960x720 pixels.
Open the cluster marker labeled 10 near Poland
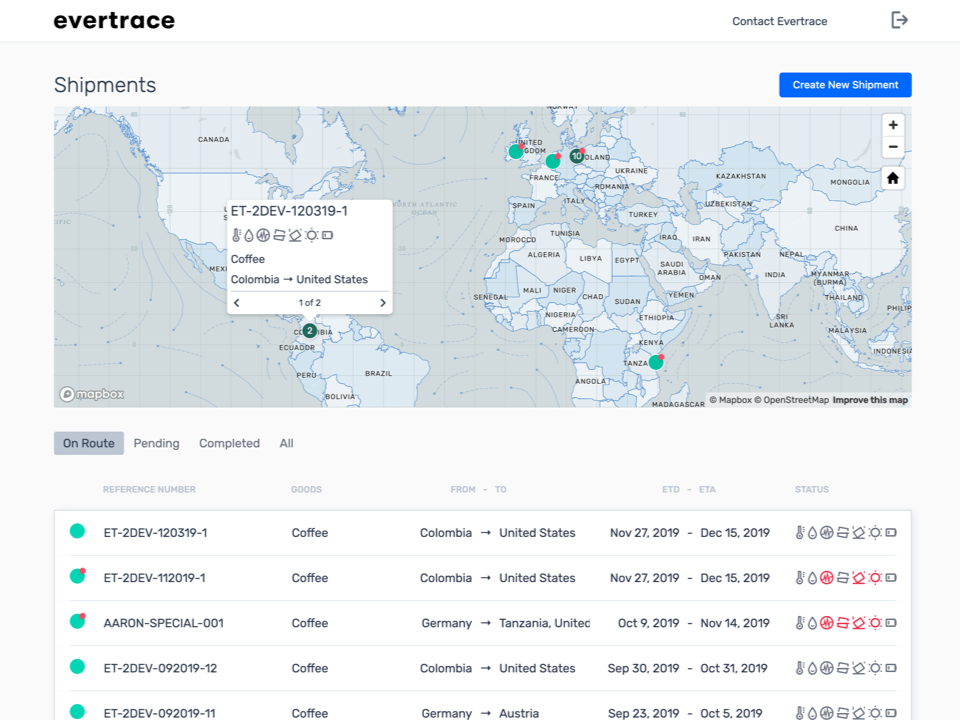[577, 156]
